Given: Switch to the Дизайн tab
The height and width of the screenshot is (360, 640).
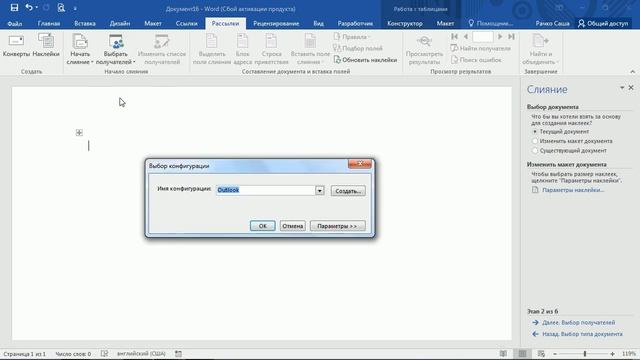Looking at the screenshot, I should coord(120,24).
